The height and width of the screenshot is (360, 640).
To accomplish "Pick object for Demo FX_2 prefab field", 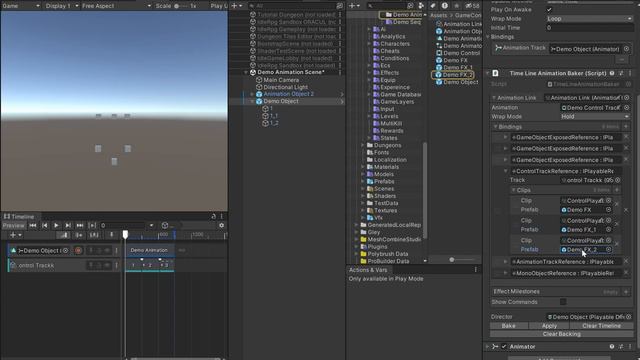I will coord(608,249).
